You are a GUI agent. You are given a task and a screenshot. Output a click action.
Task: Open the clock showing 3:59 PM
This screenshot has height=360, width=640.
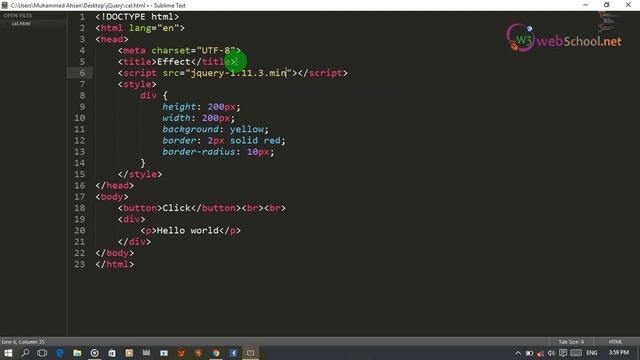tap(619, 353)
